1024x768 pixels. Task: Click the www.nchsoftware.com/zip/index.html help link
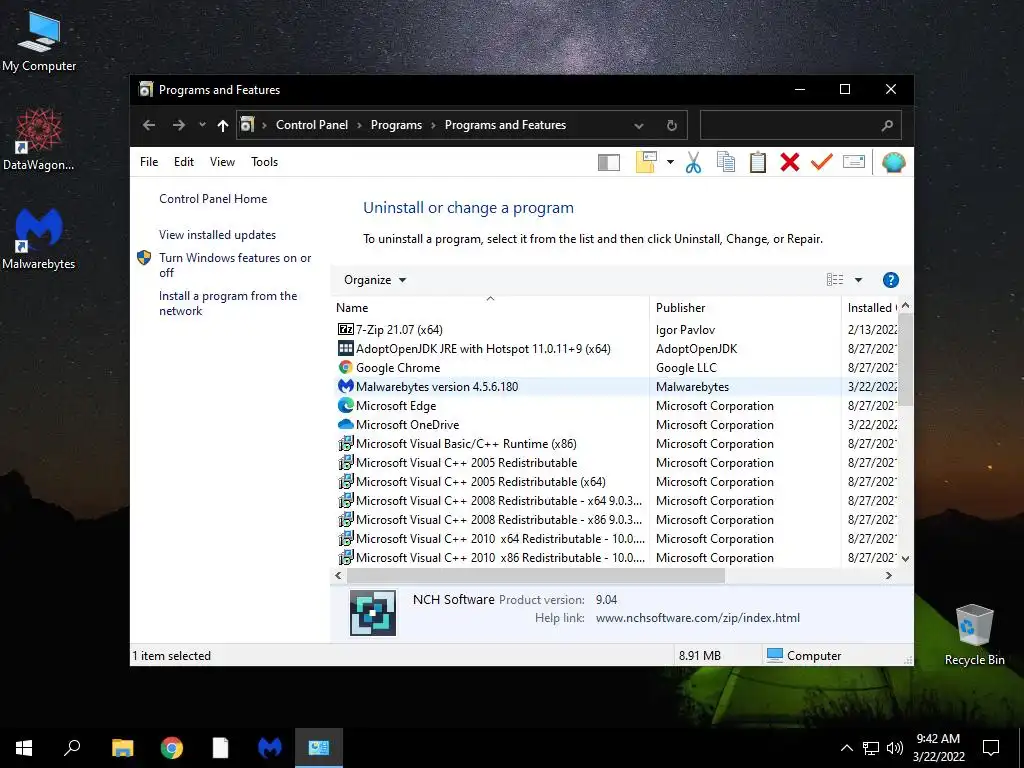[x=697, y=618]
